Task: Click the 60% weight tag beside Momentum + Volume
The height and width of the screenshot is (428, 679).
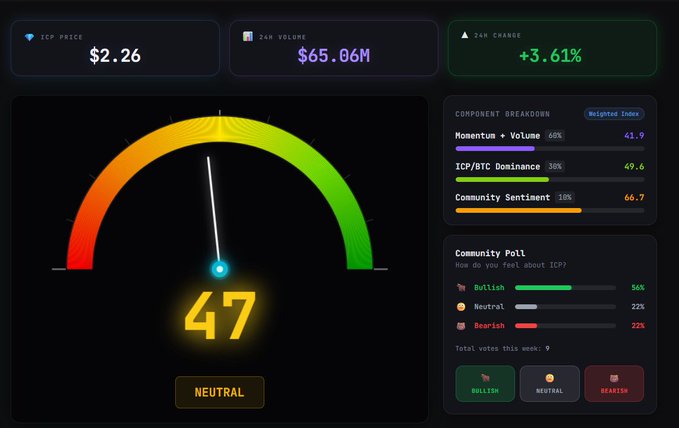Action: click(x=555, y=136)
